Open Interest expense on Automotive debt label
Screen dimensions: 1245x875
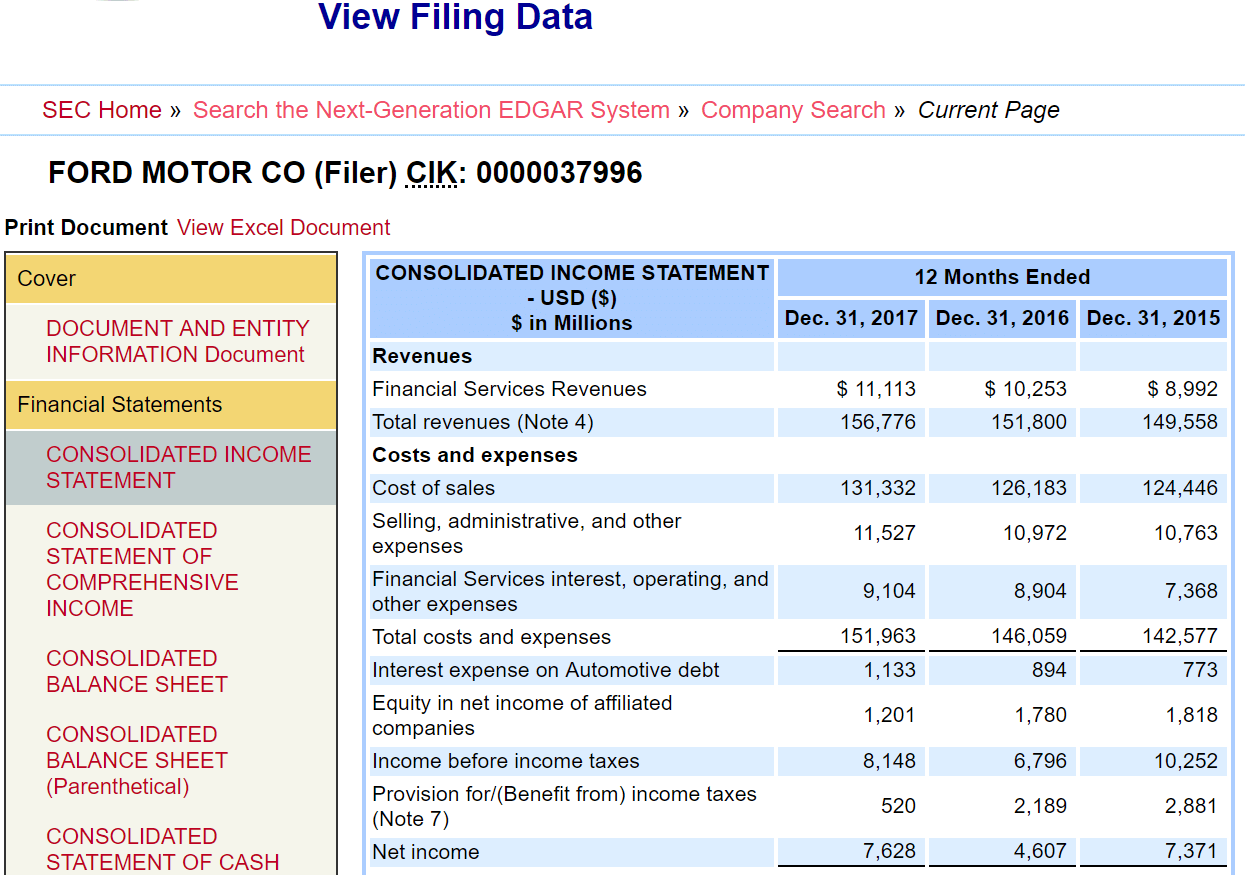(546, 670)
